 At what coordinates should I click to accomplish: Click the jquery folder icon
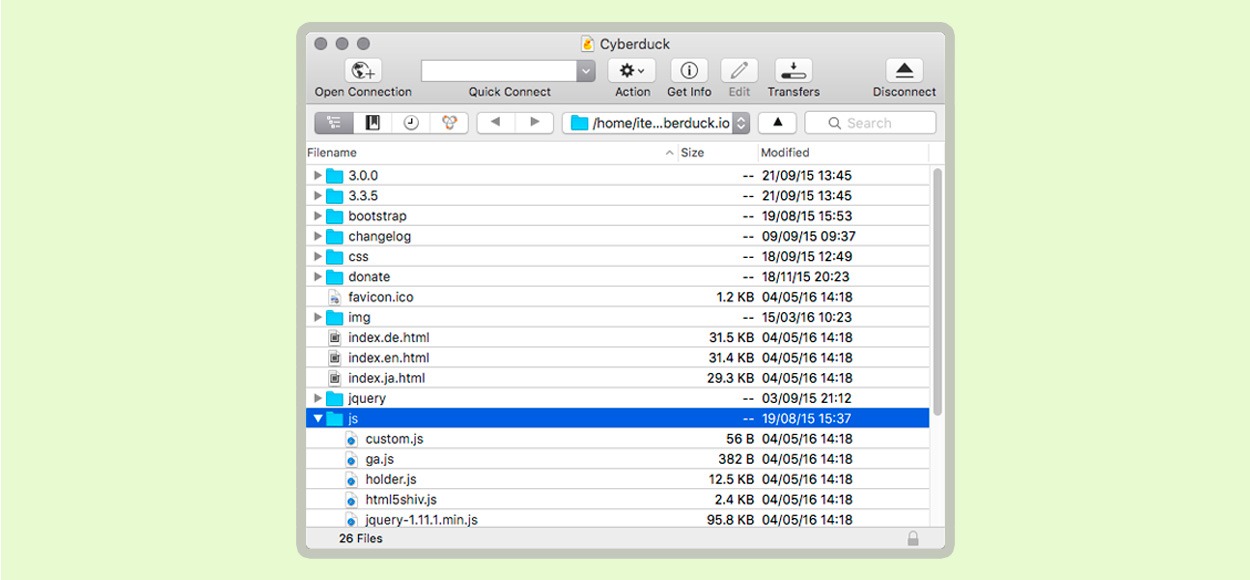(x=335, y=398)
